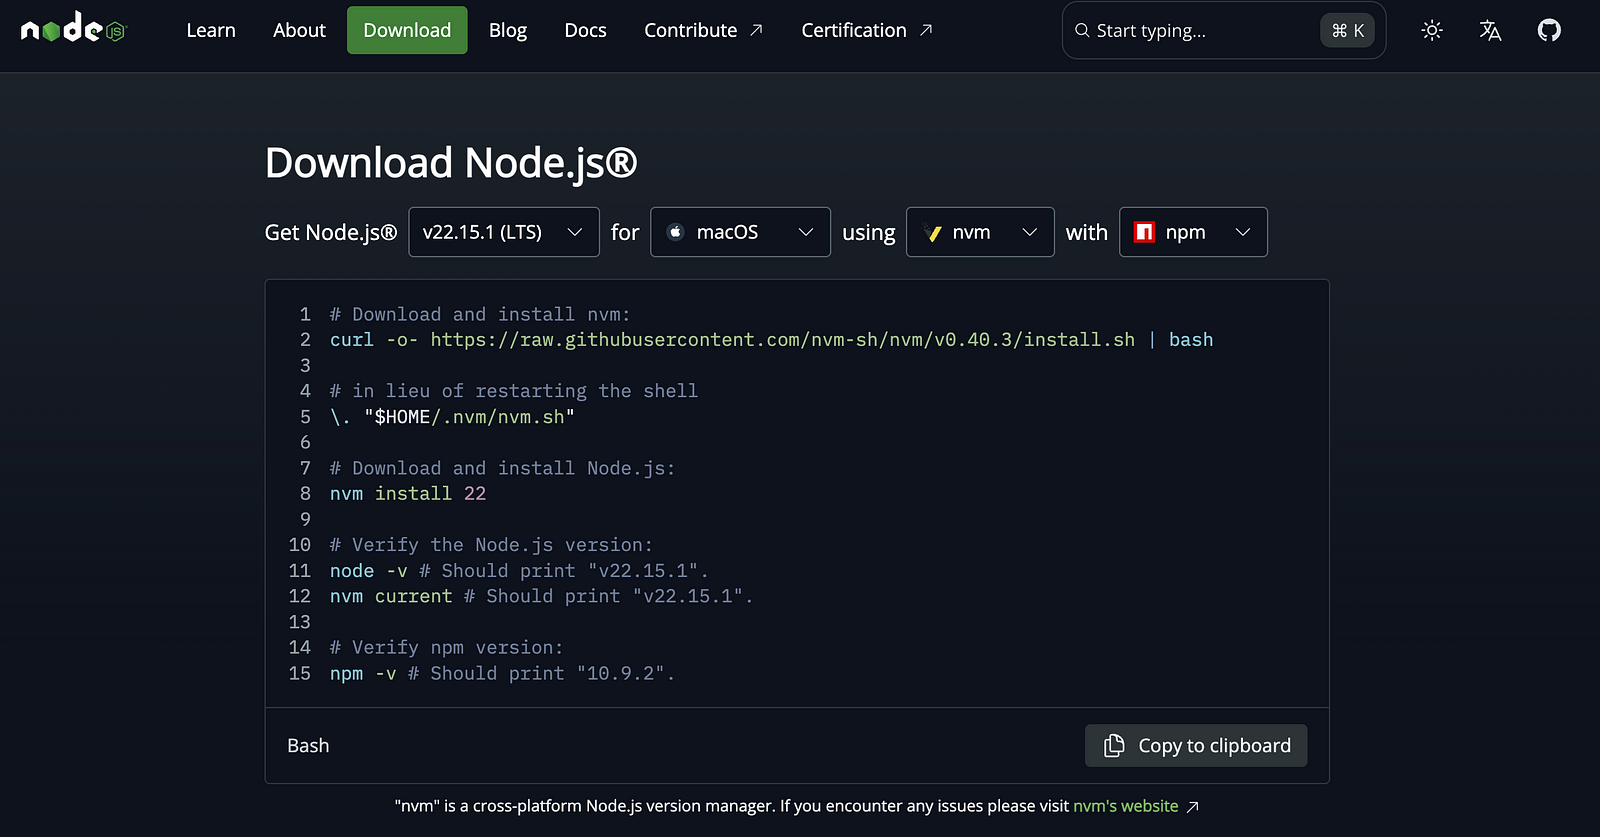The width and height of the screenshot is (1600, 837).
Task: Click comment '# Download and install Node.js:'
Action: (x=503, y=468)
